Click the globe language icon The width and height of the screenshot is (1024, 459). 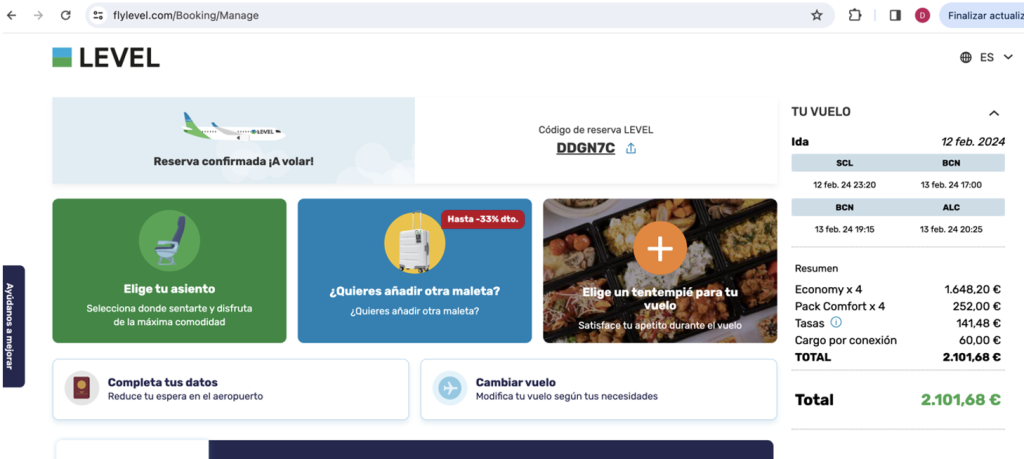tap(966, 57)
